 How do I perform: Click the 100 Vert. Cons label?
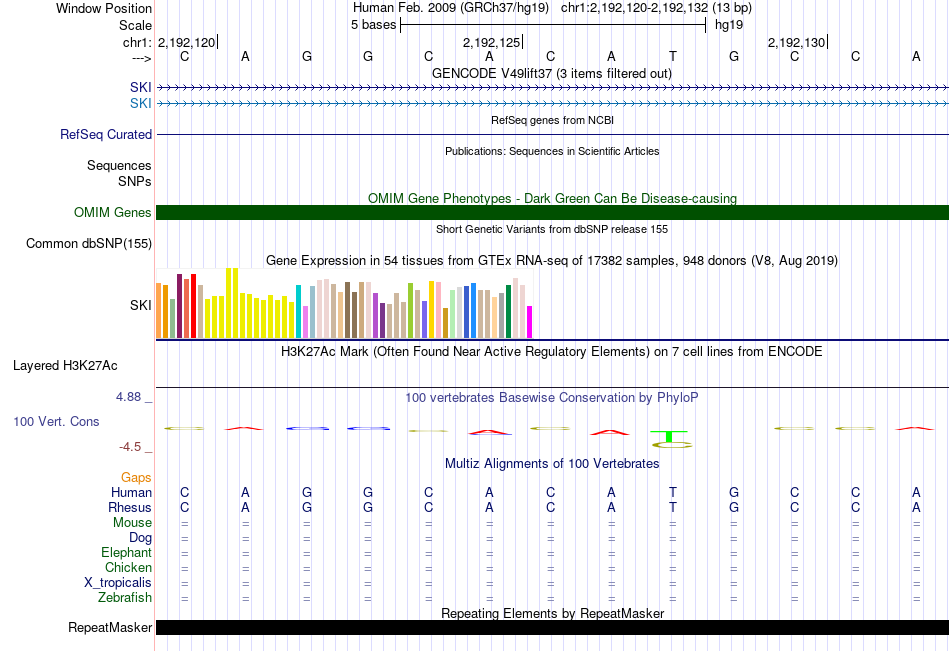(x=56, y=422)
